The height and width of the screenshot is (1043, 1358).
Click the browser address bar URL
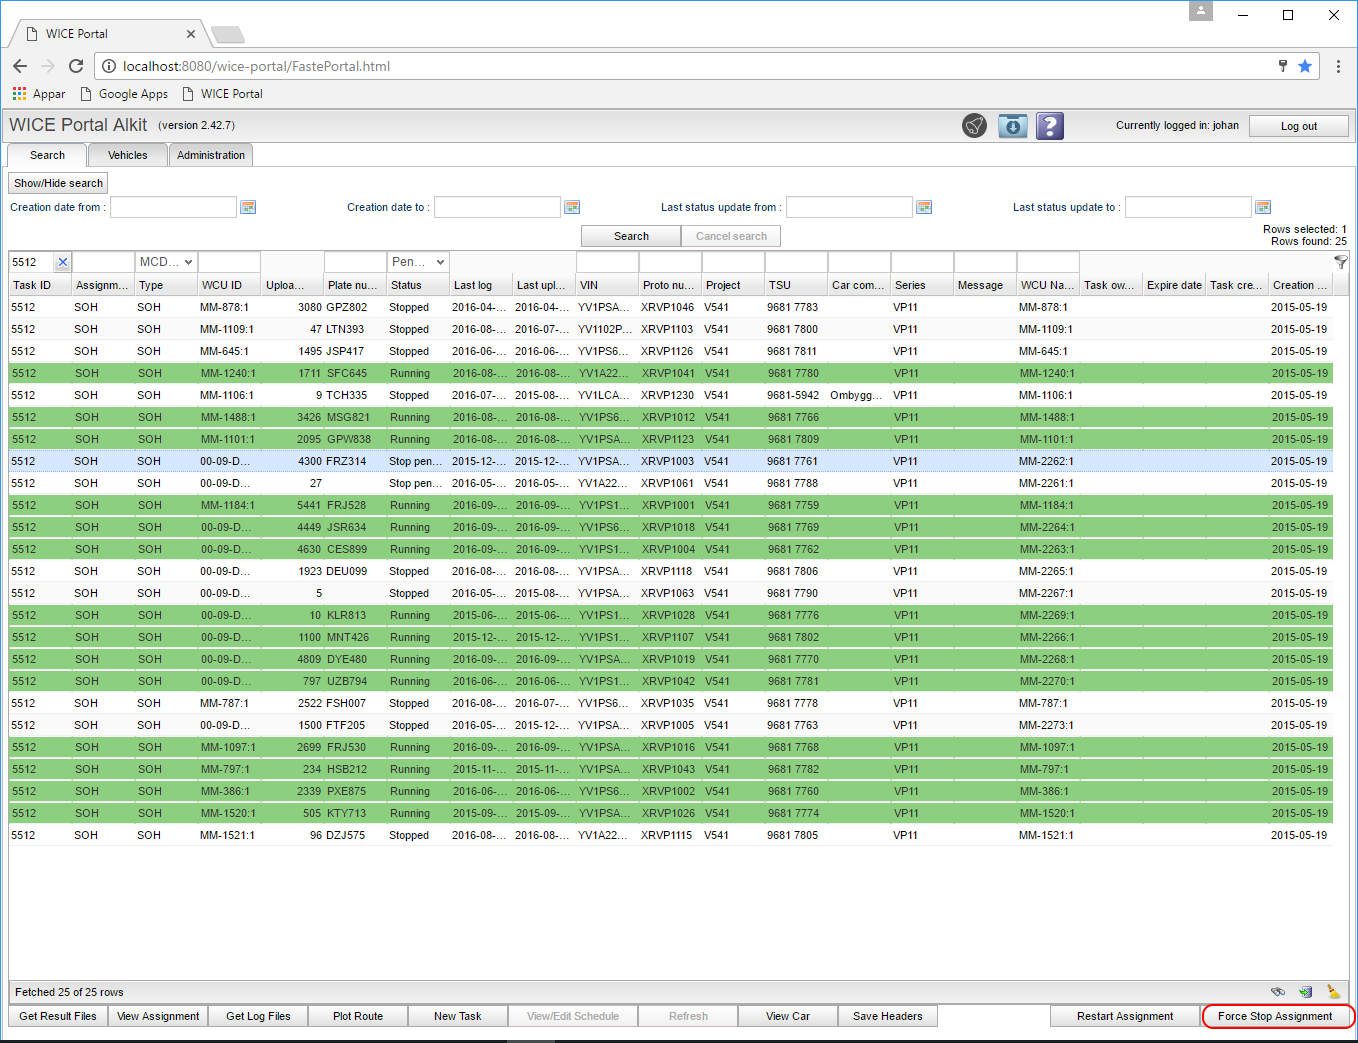coord(256,66)
